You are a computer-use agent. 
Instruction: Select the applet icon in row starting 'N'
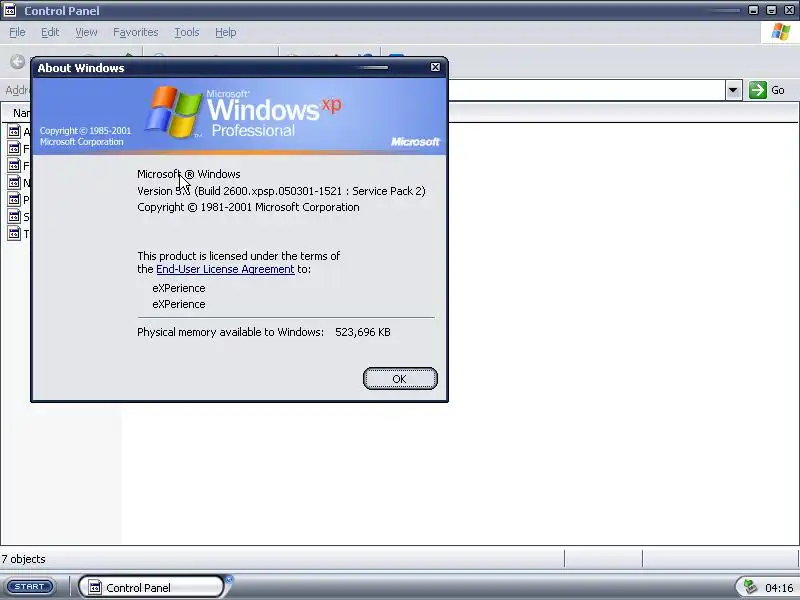[14, 183]
